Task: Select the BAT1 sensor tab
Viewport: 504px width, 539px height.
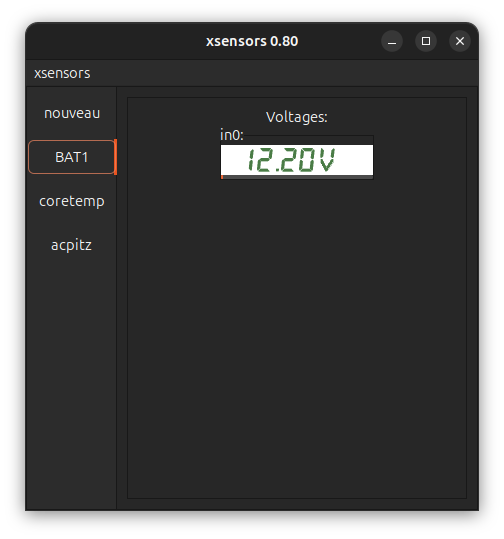Action: (72, 157)
